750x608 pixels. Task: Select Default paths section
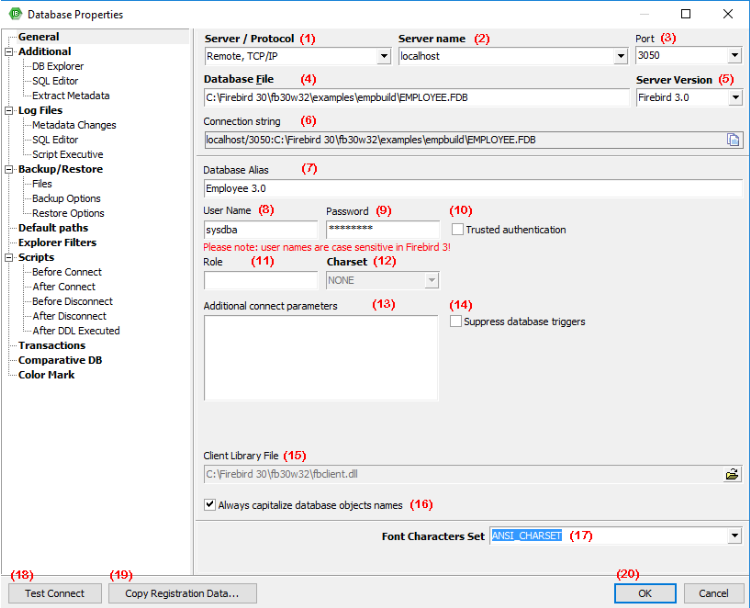[x=53, y=228]
